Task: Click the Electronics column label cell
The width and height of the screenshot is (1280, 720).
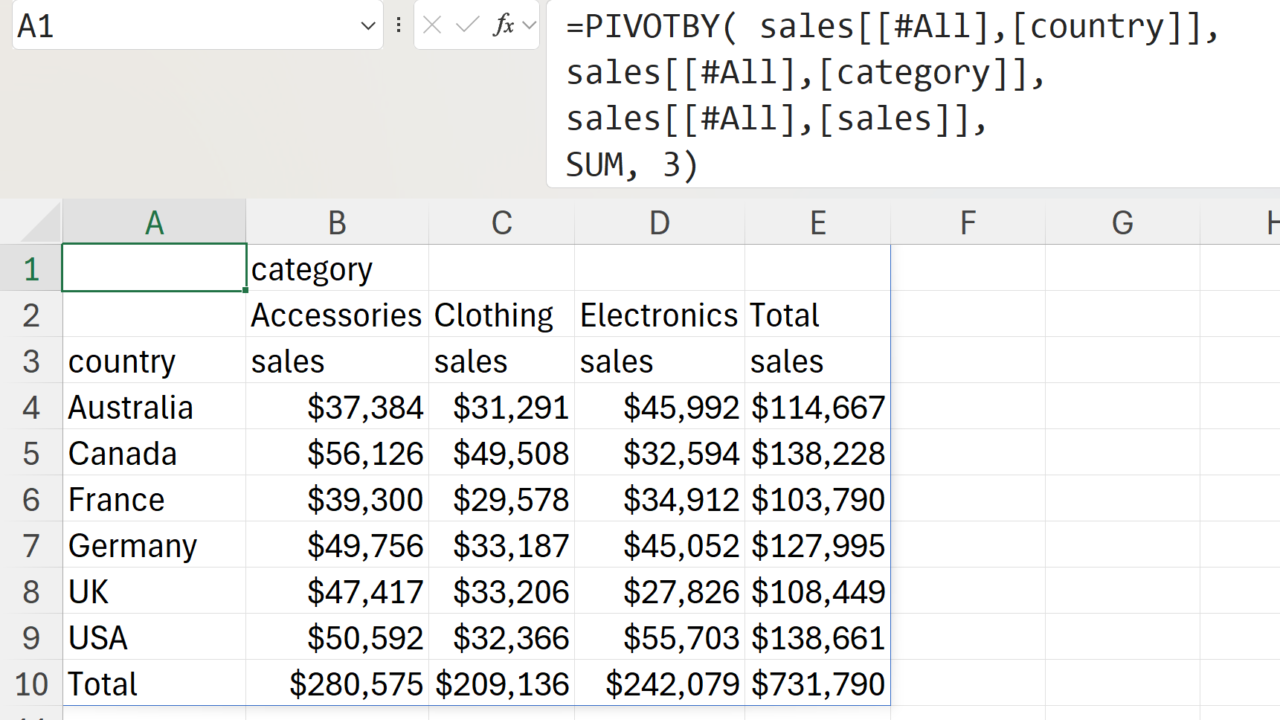Action: (659, 316)
